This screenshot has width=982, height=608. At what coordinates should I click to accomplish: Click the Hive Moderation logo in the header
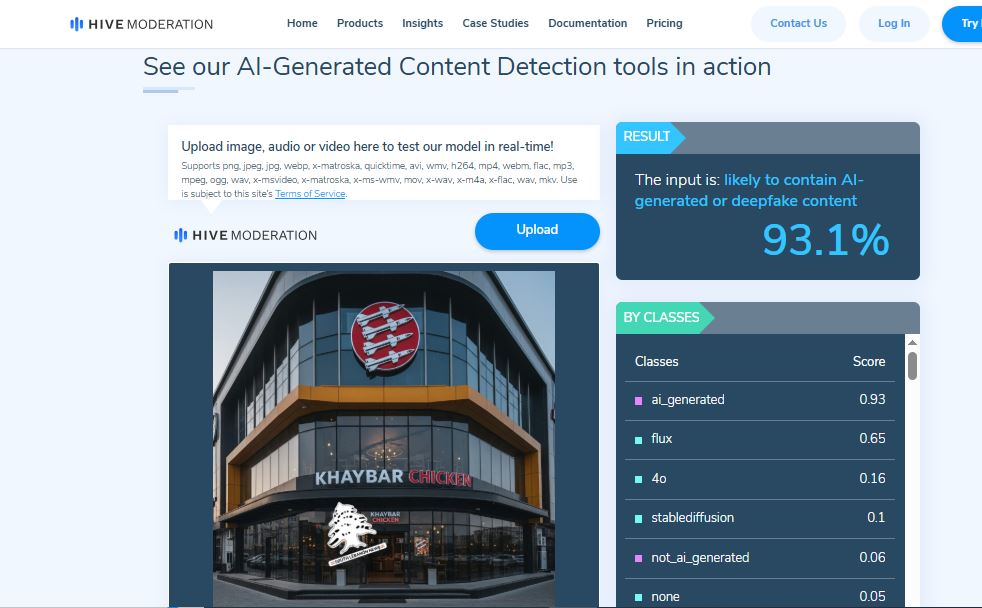pos(141,24)
